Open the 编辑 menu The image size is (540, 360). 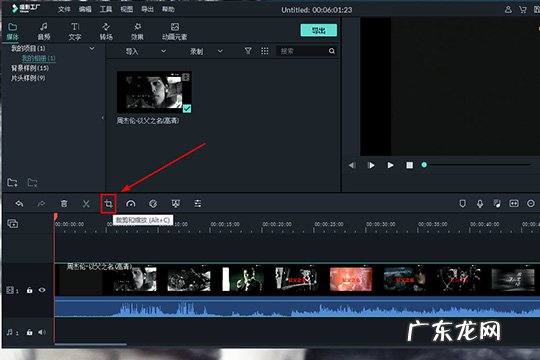pos(85,9)
